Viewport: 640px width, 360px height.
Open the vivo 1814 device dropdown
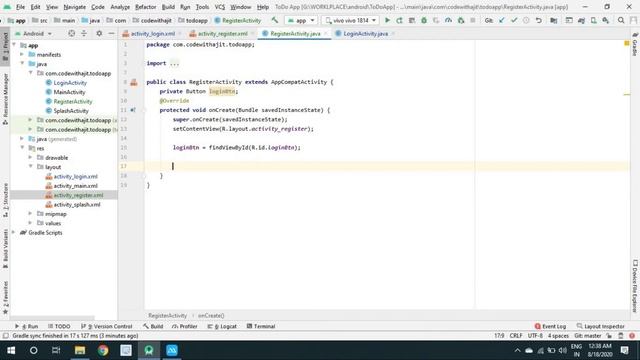click(350, 20)
